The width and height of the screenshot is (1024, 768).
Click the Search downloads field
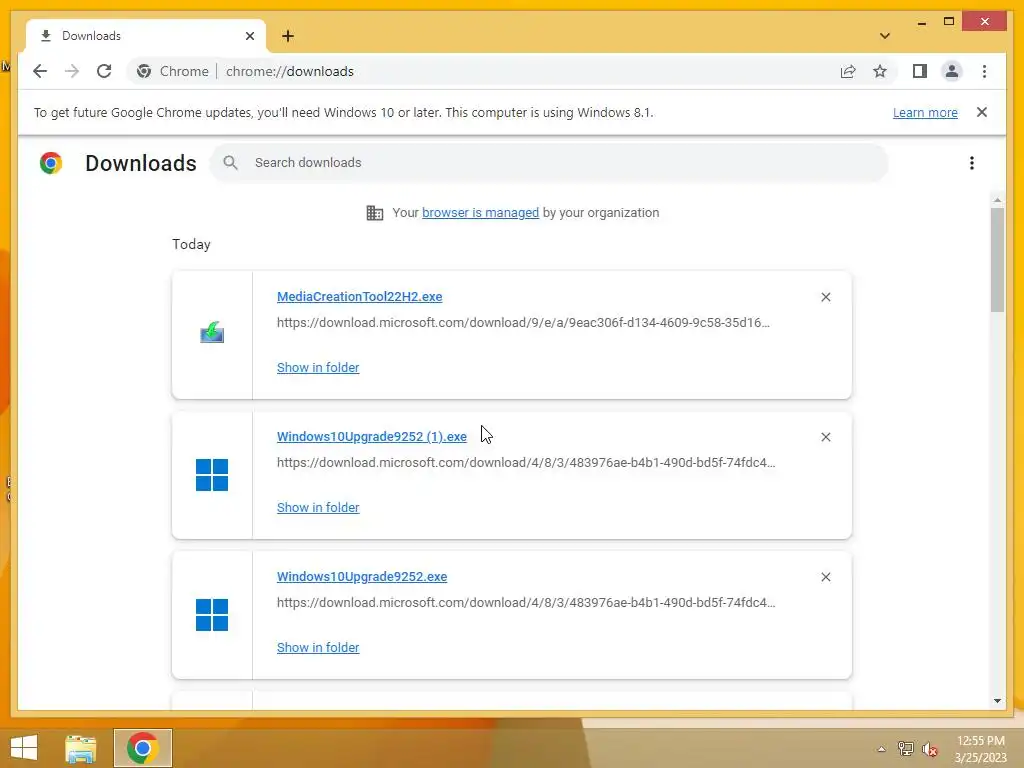tap(549, 163)
